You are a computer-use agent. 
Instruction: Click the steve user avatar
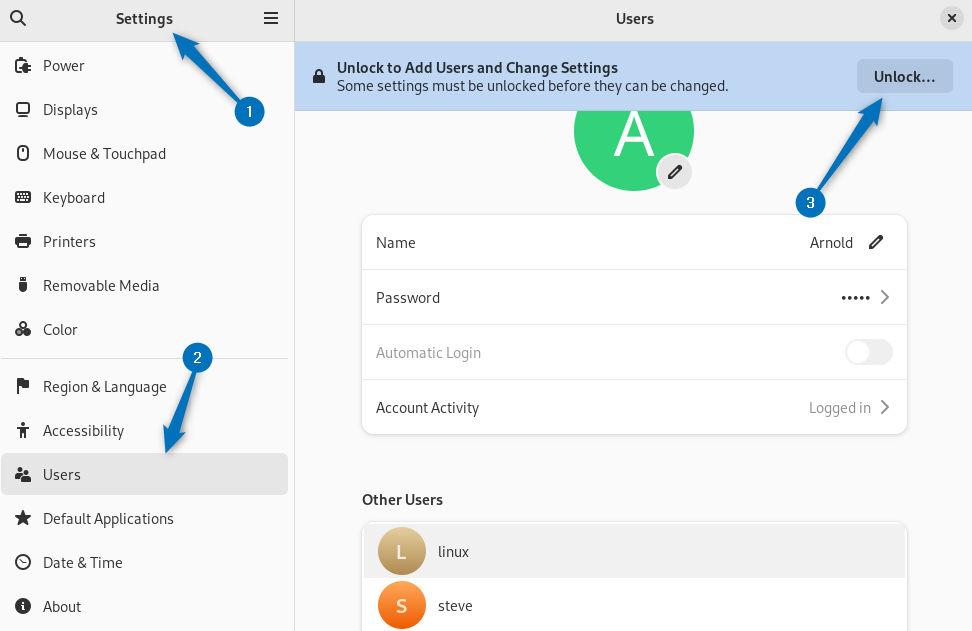pos(402,606)
